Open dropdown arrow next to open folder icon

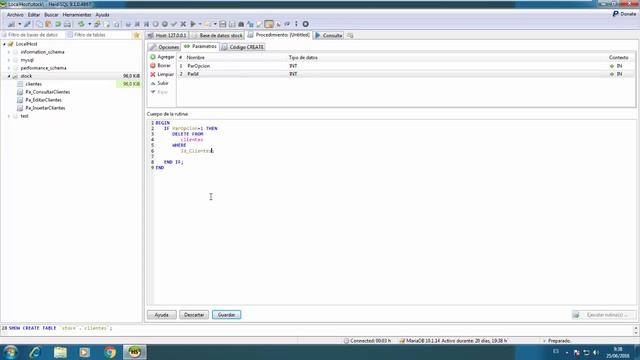[215, 24]
